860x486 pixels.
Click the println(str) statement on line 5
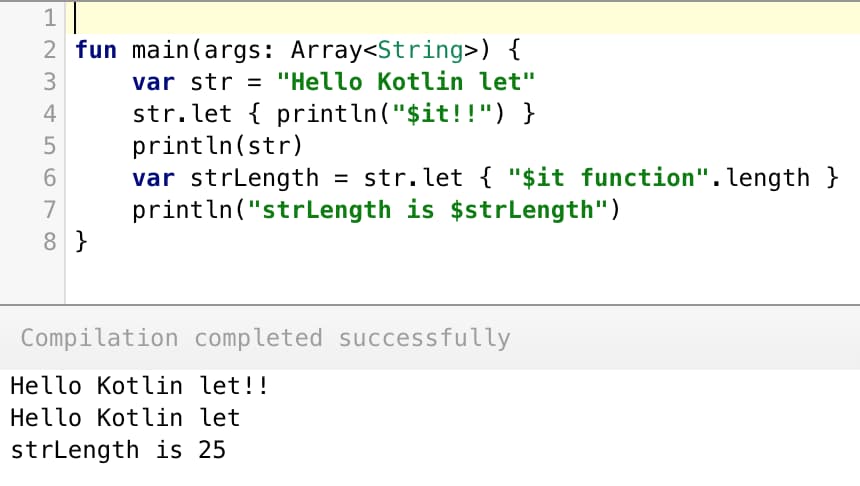pos(217,146)
